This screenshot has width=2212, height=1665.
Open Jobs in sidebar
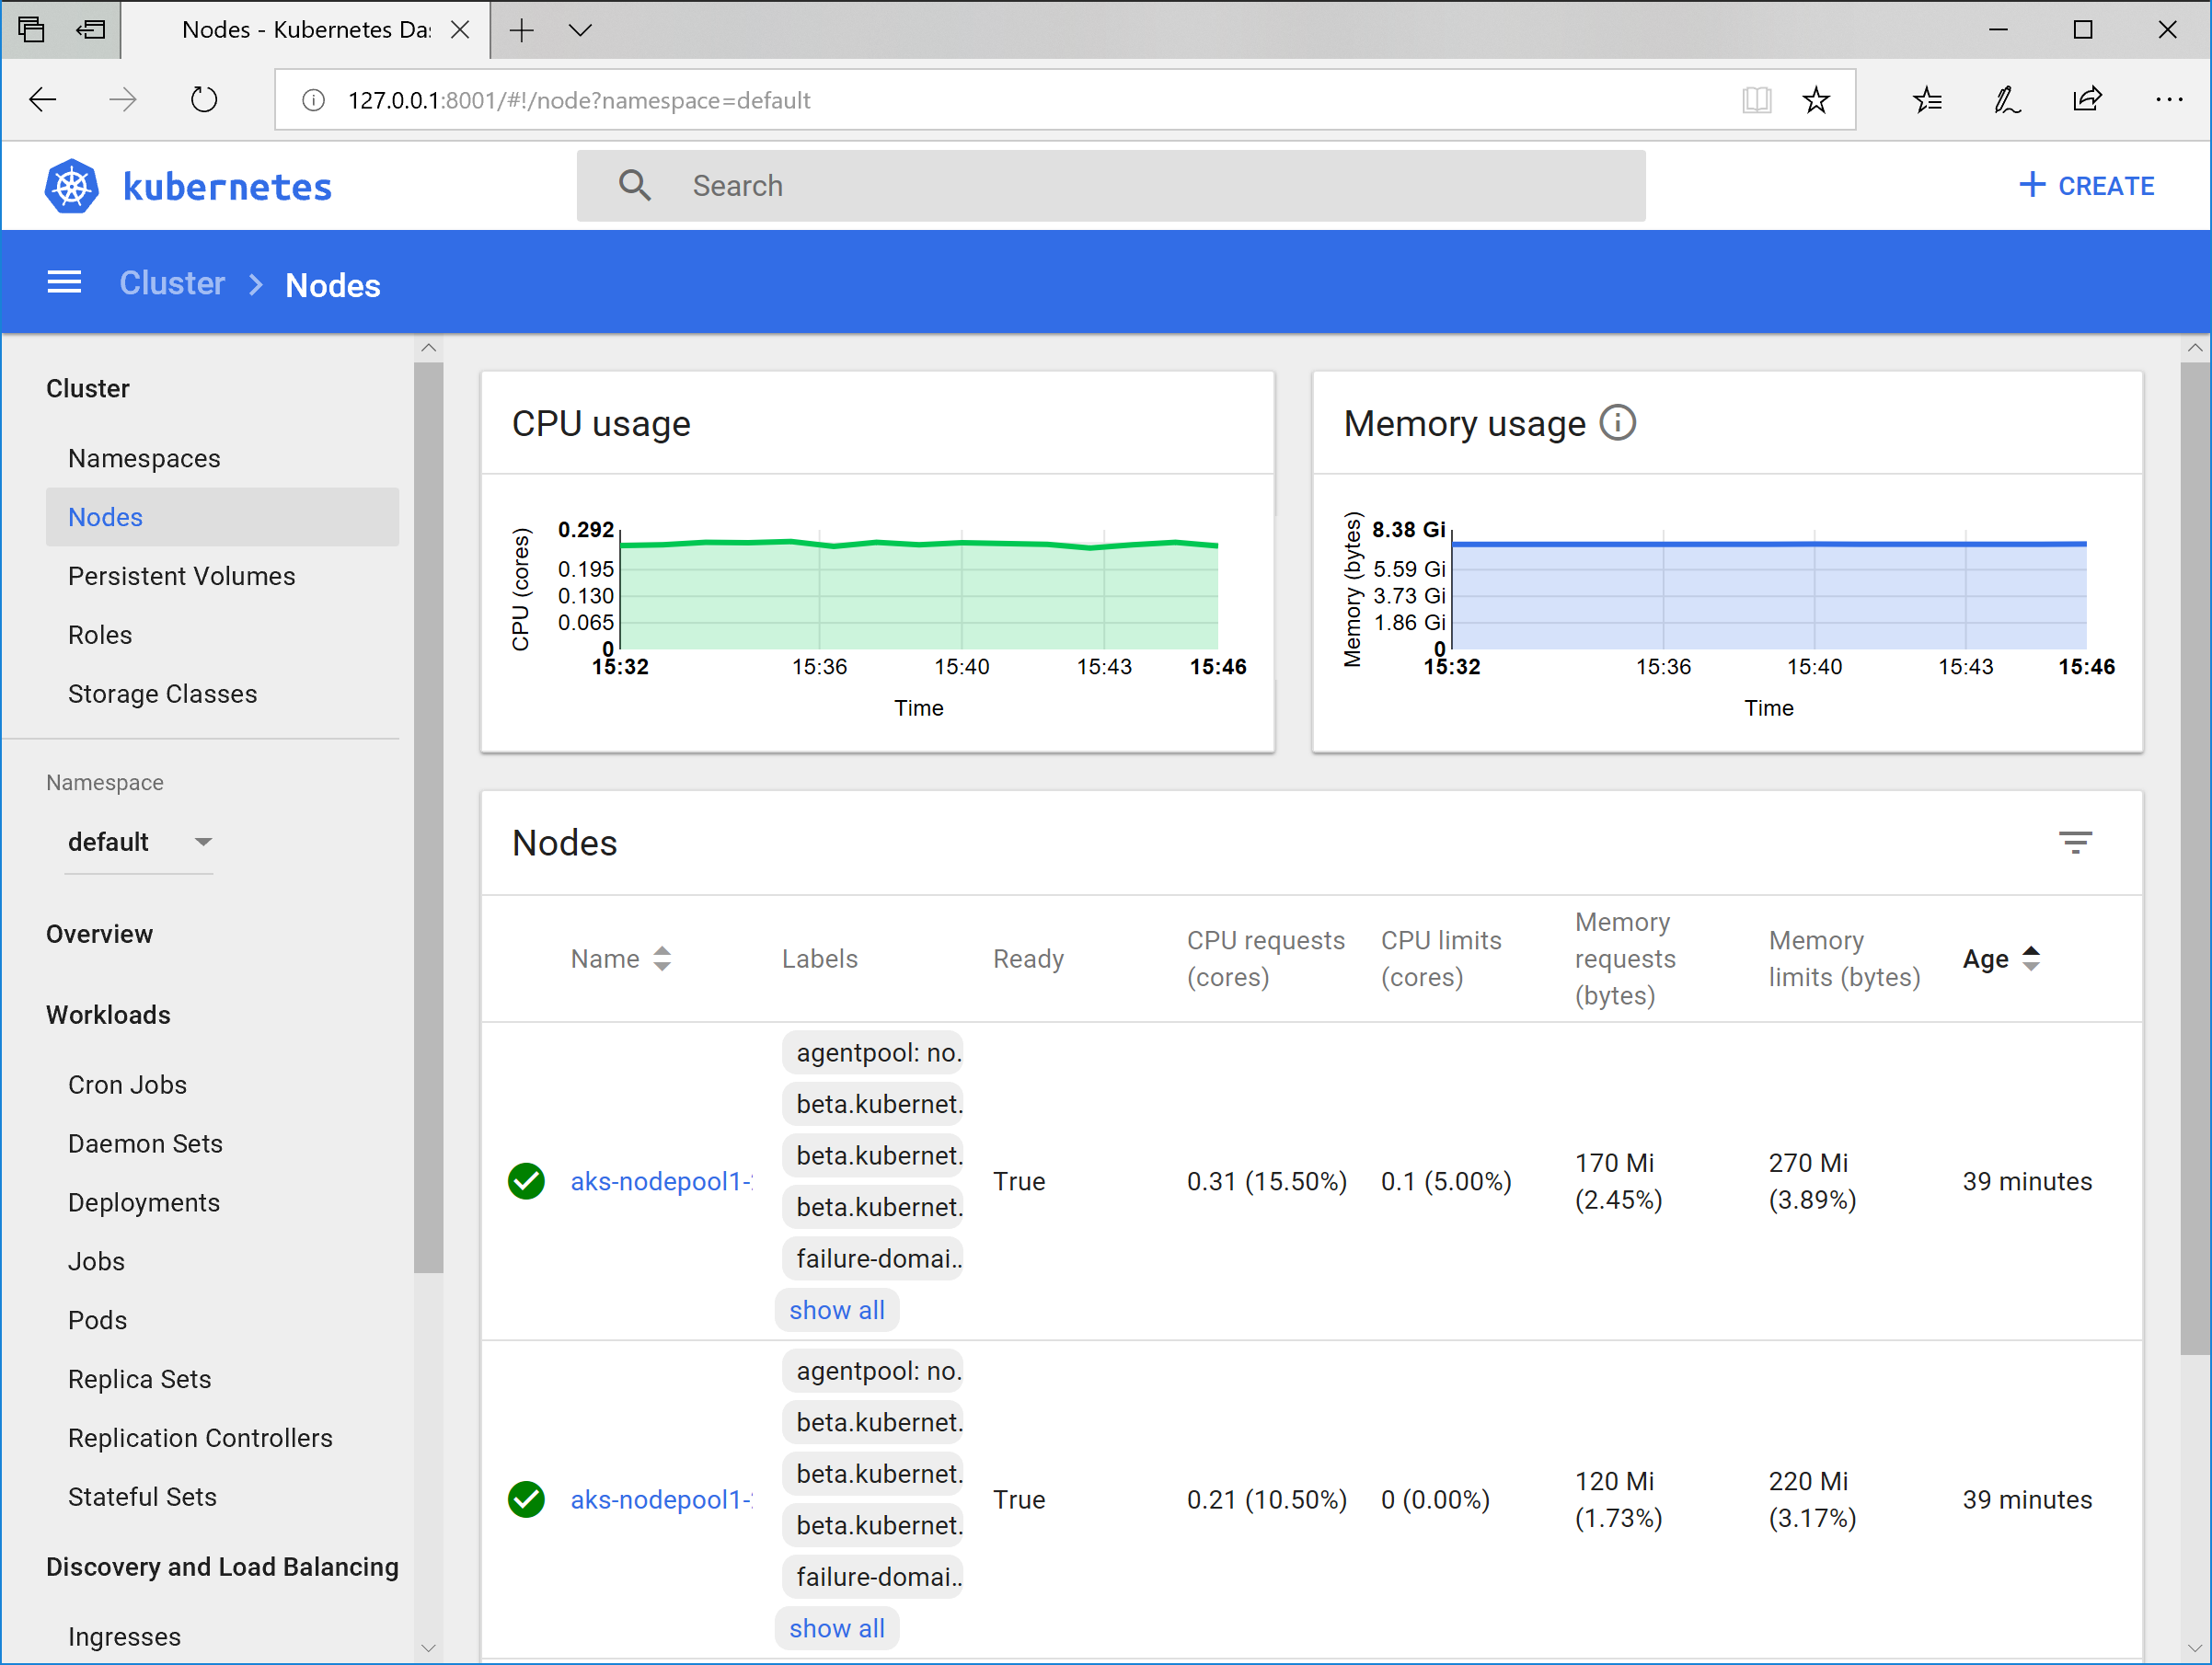click(96, 1261)
